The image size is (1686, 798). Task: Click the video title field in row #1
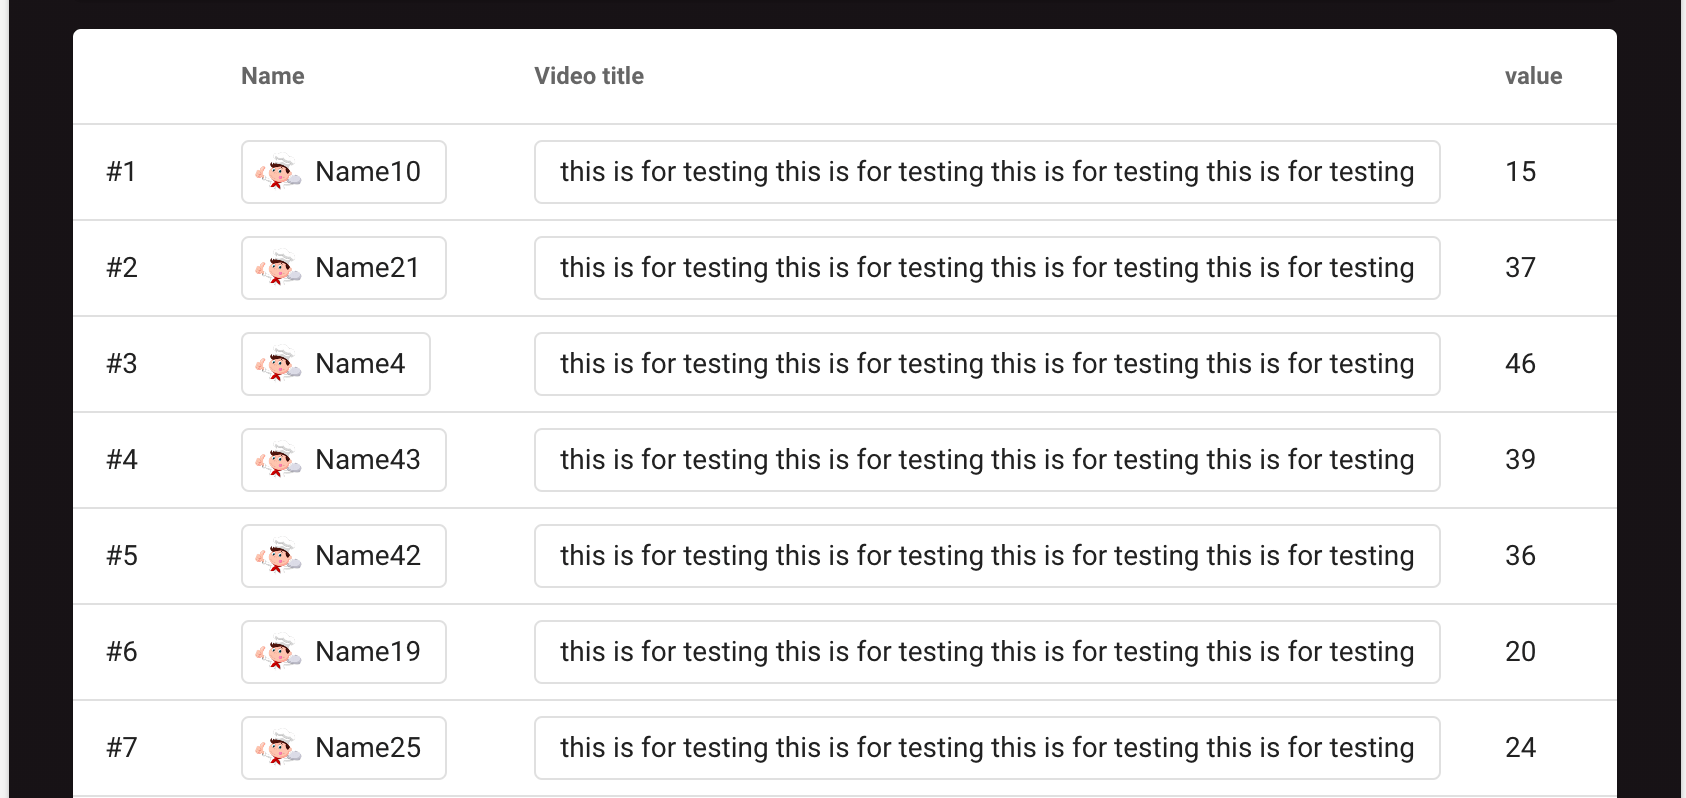(986, 171)
